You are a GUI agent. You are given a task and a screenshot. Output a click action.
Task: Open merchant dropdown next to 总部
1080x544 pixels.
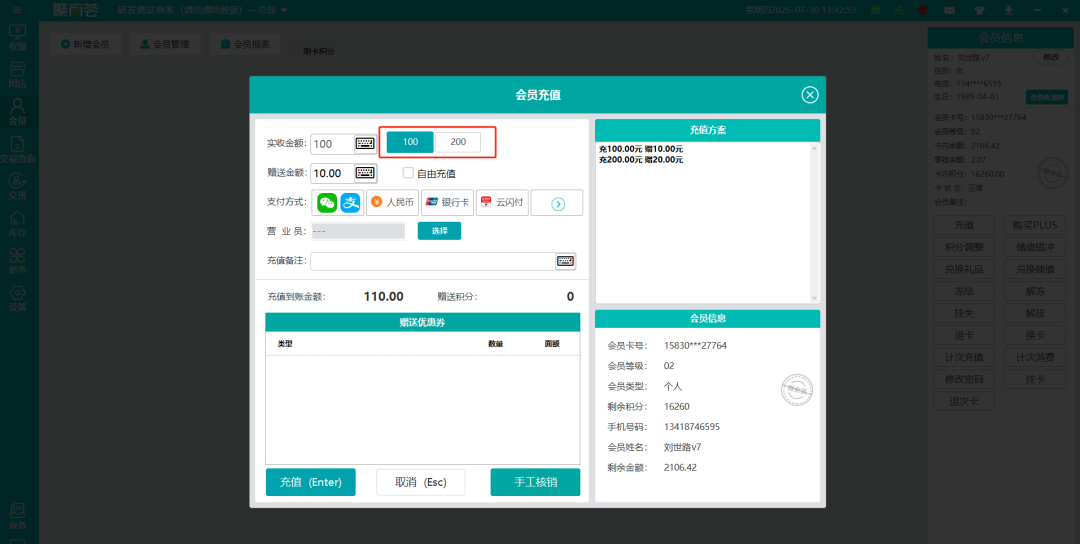point(284,10)
